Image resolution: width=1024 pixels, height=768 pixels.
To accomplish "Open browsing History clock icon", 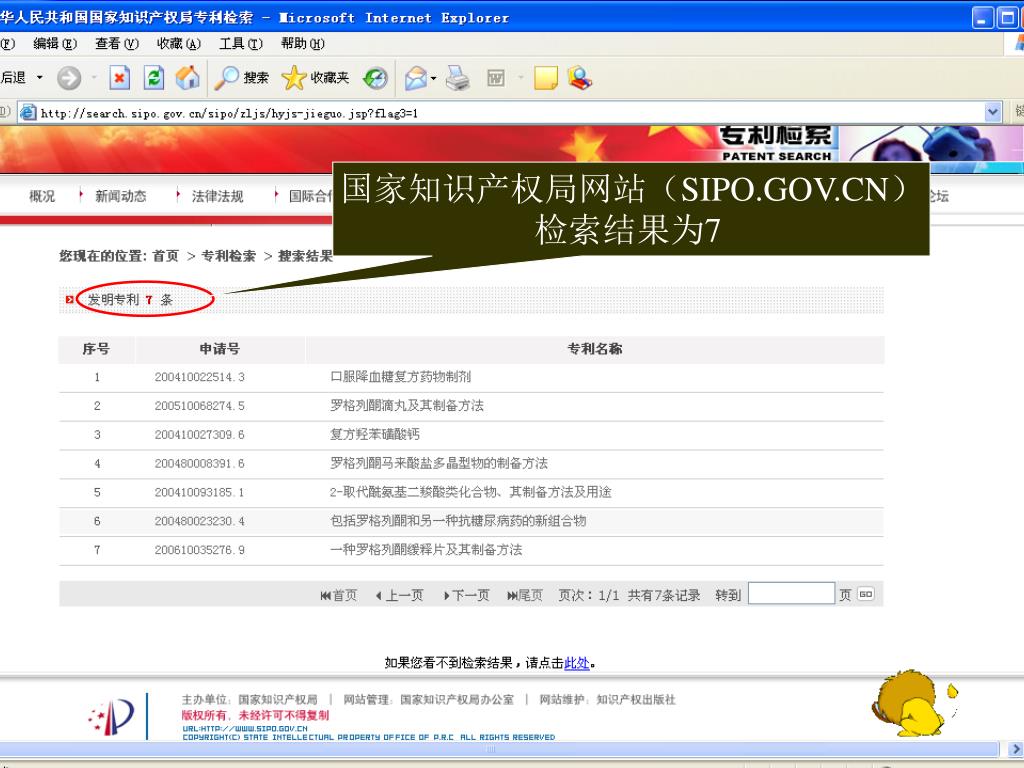I will pos(376,78).
